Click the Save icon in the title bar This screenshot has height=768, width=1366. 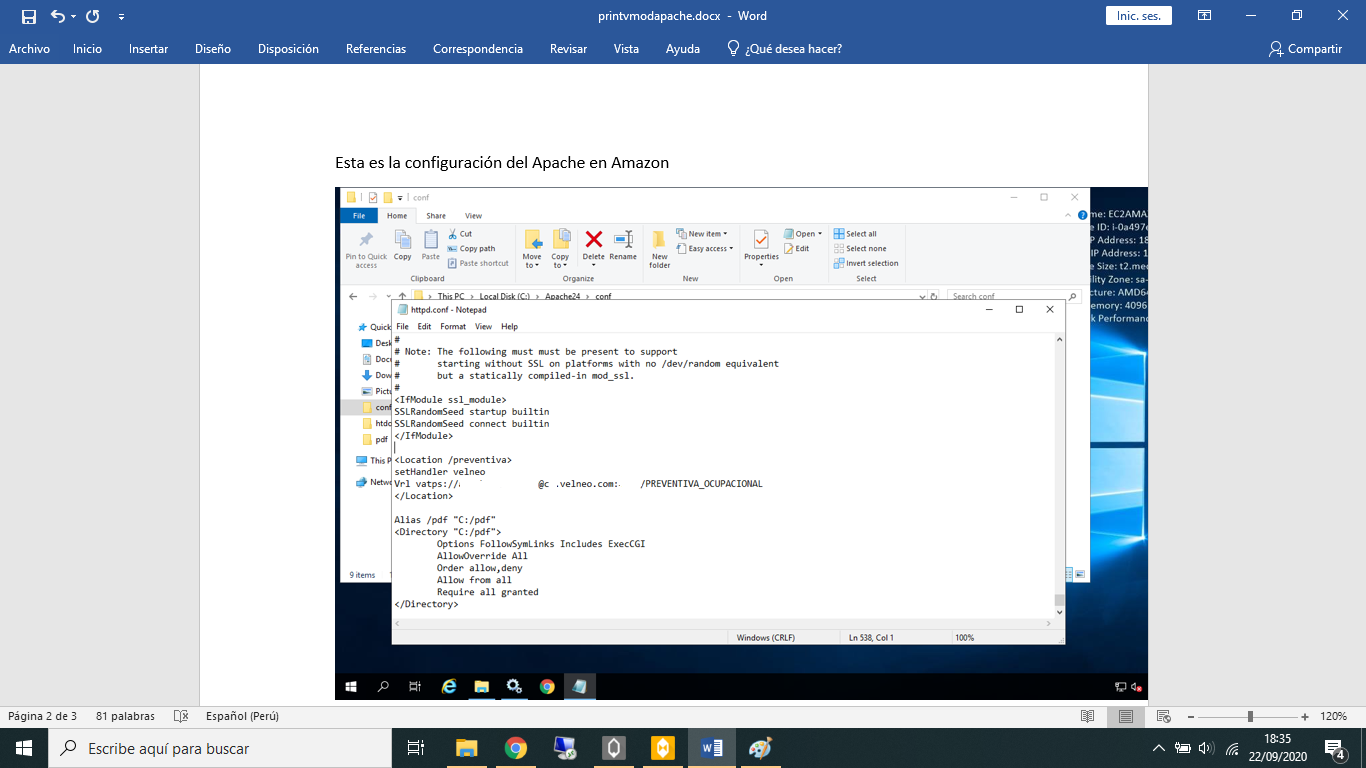coord(28,16)
